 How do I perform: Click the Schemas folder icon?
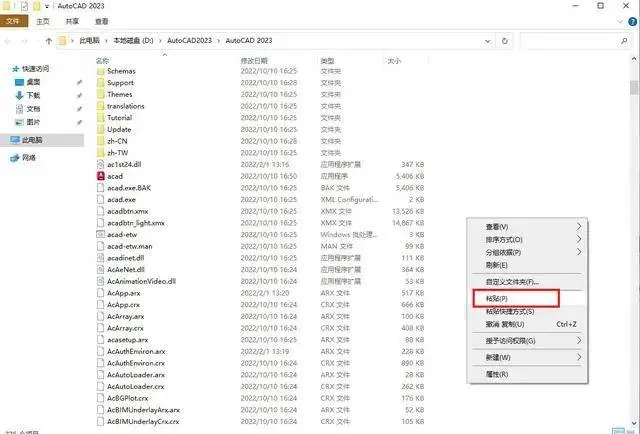pyautogui.click(x=101, y=71)
